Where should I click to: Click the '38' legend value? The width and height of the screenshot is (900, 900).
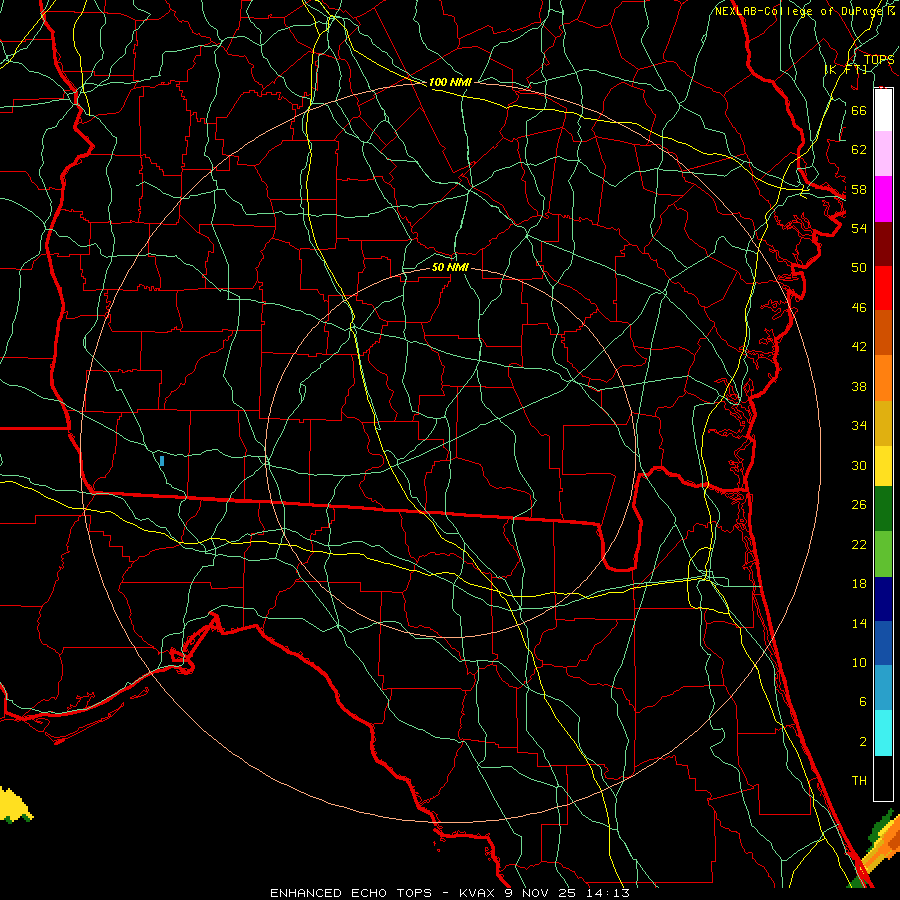(x=859, y=387)
